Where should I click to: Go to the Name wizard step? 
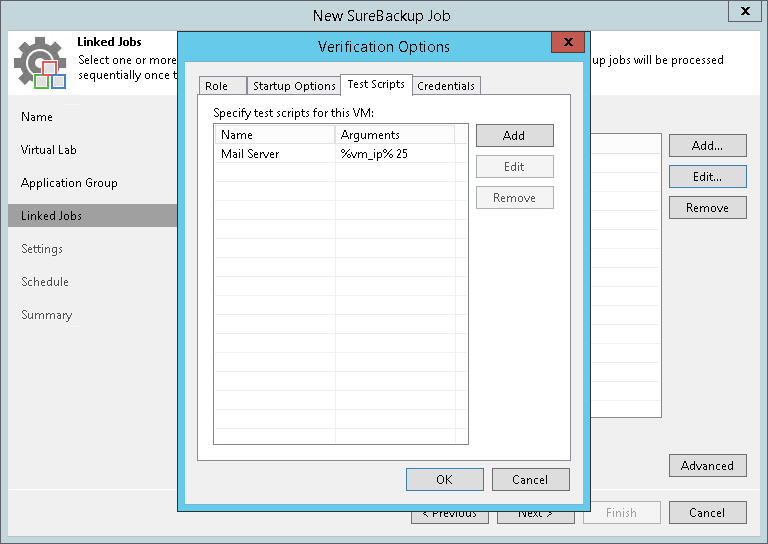pos(37,117)
